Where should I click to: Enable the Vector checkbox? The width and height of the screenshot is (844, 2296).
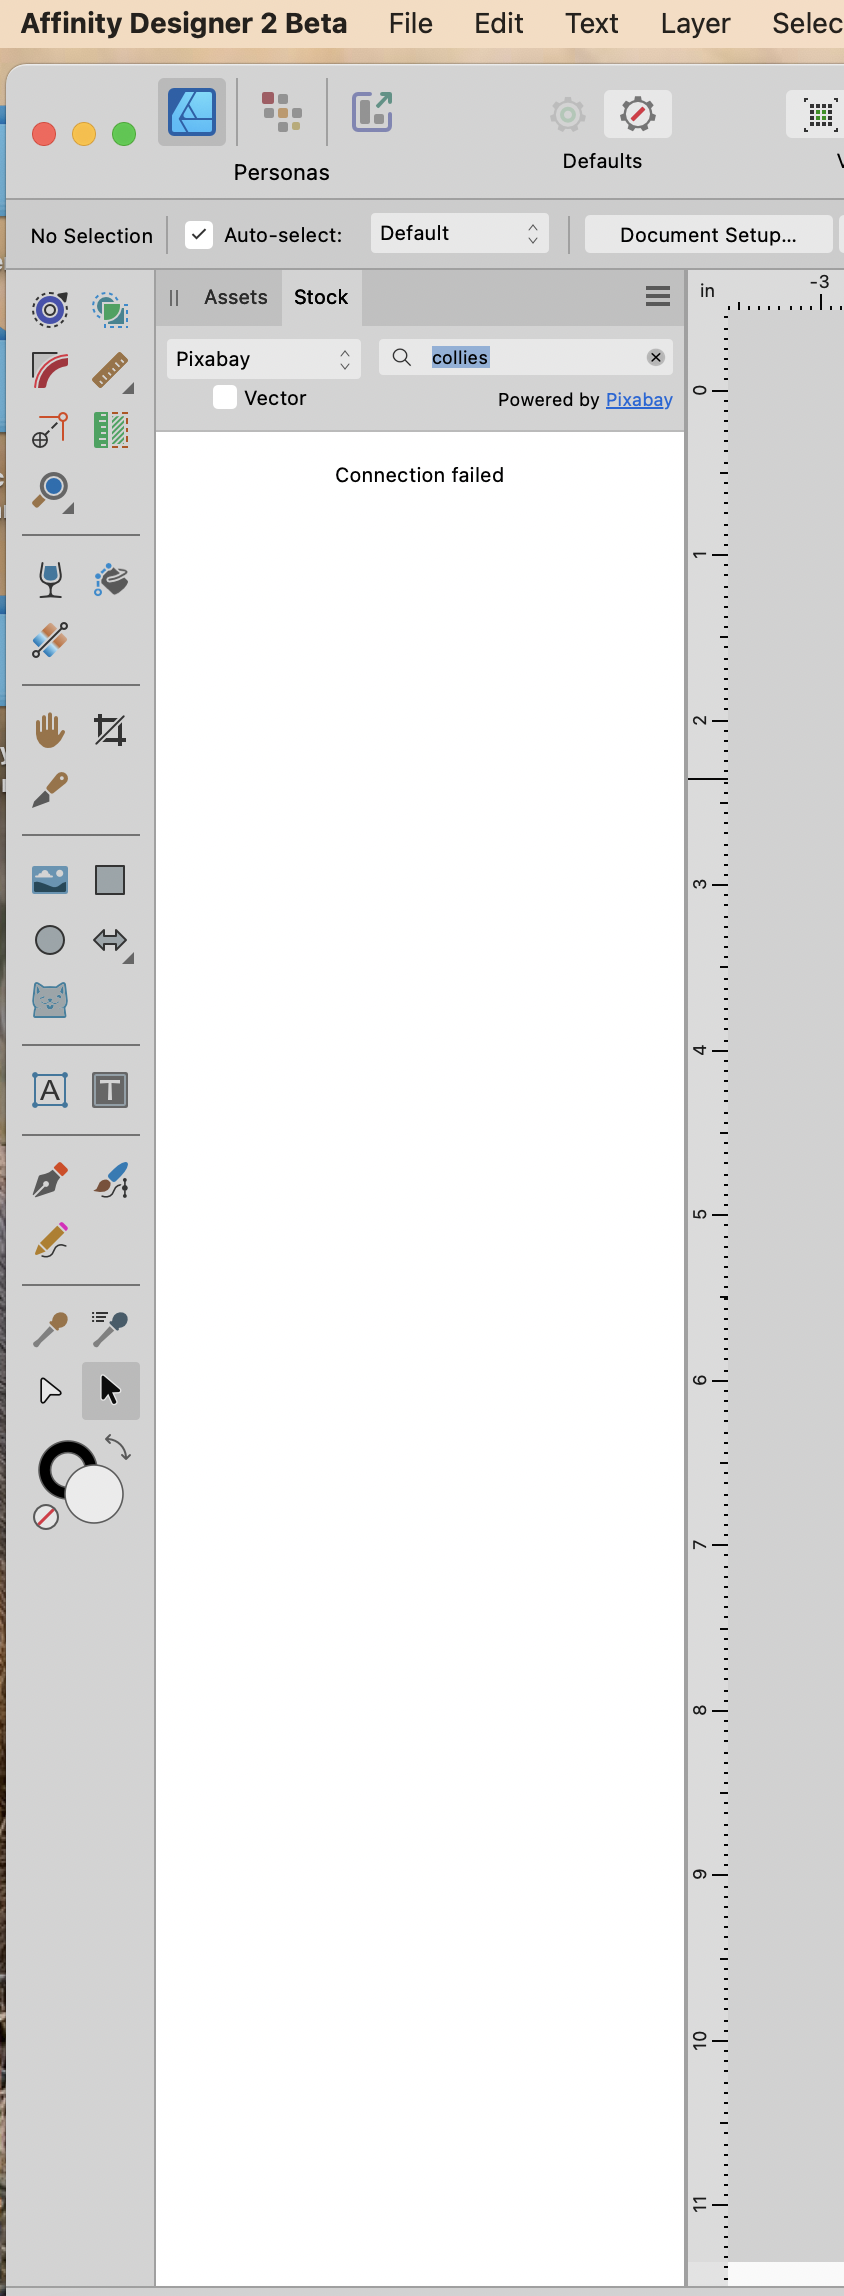pos(225,398)
